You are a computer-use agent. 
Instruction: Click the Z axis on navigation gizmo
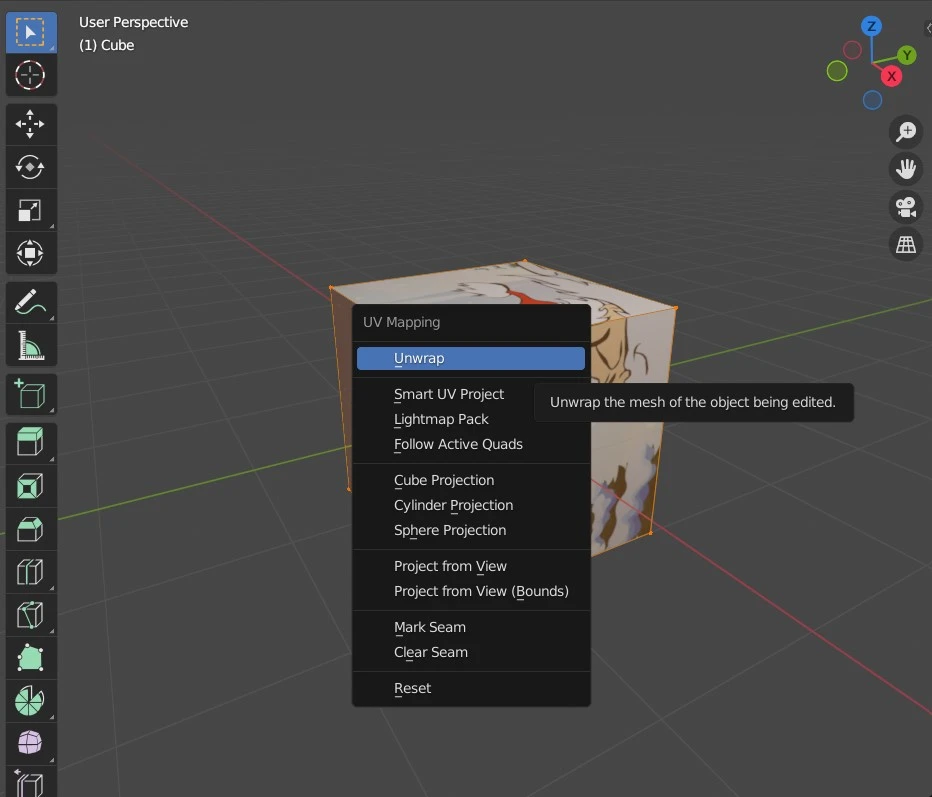(x=871, y=26)
